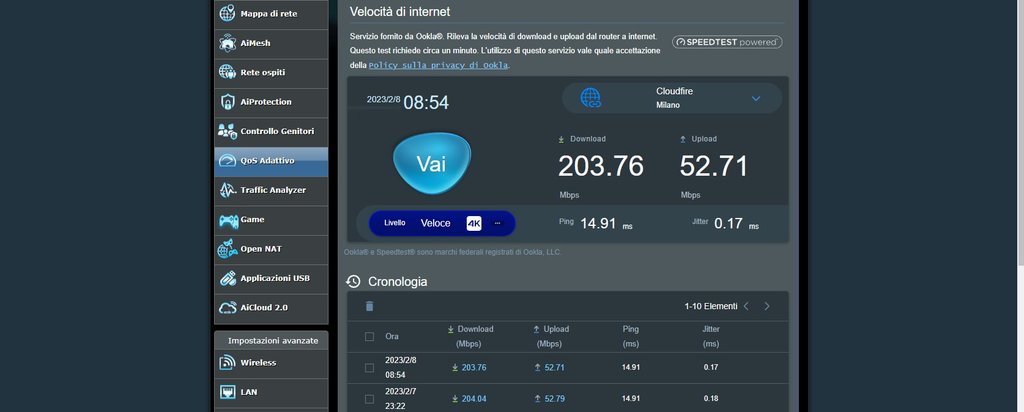Image resolution: width=1024 pixels, height=412 pixels.
Task: Open Game menu entry
Action: click(271, 219)
